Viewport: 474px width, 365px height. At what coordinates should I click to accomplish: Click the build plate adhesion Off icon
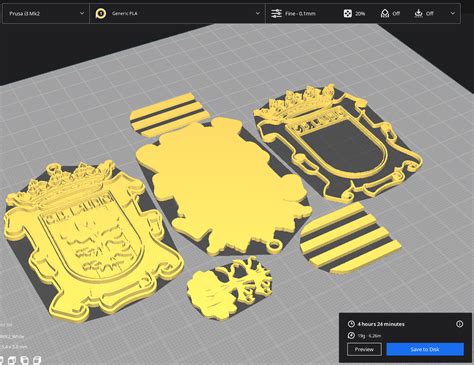click(418, 14)
